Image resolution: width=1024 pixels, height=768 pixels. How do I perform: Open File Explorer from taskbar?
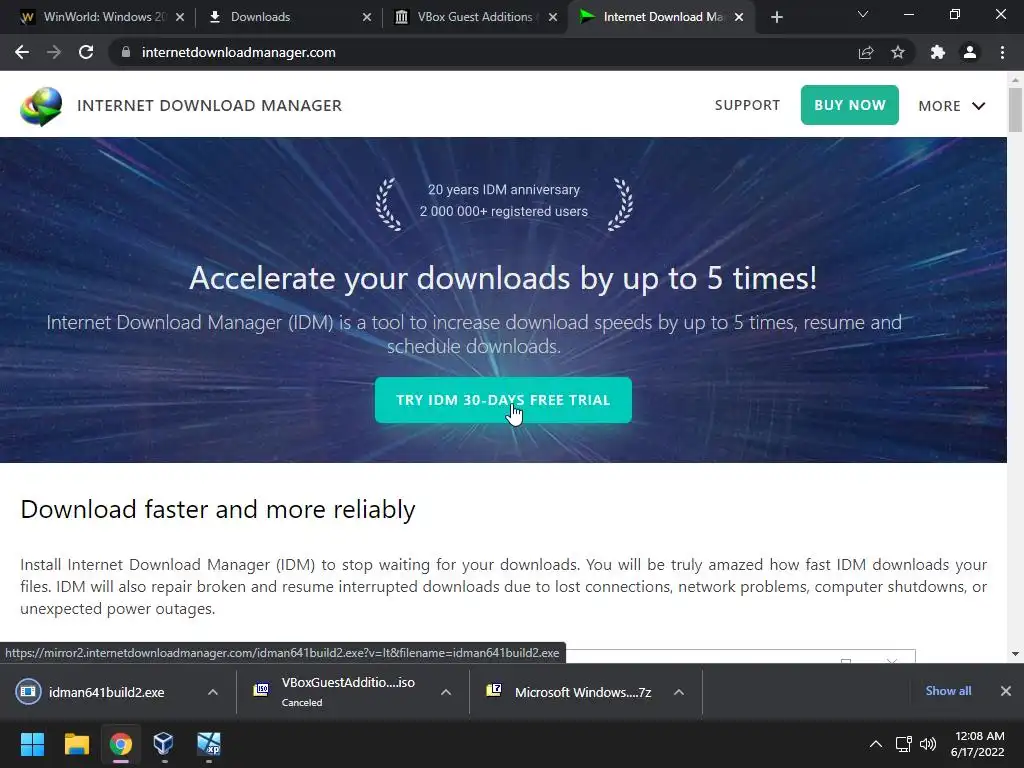click(76, 744)
